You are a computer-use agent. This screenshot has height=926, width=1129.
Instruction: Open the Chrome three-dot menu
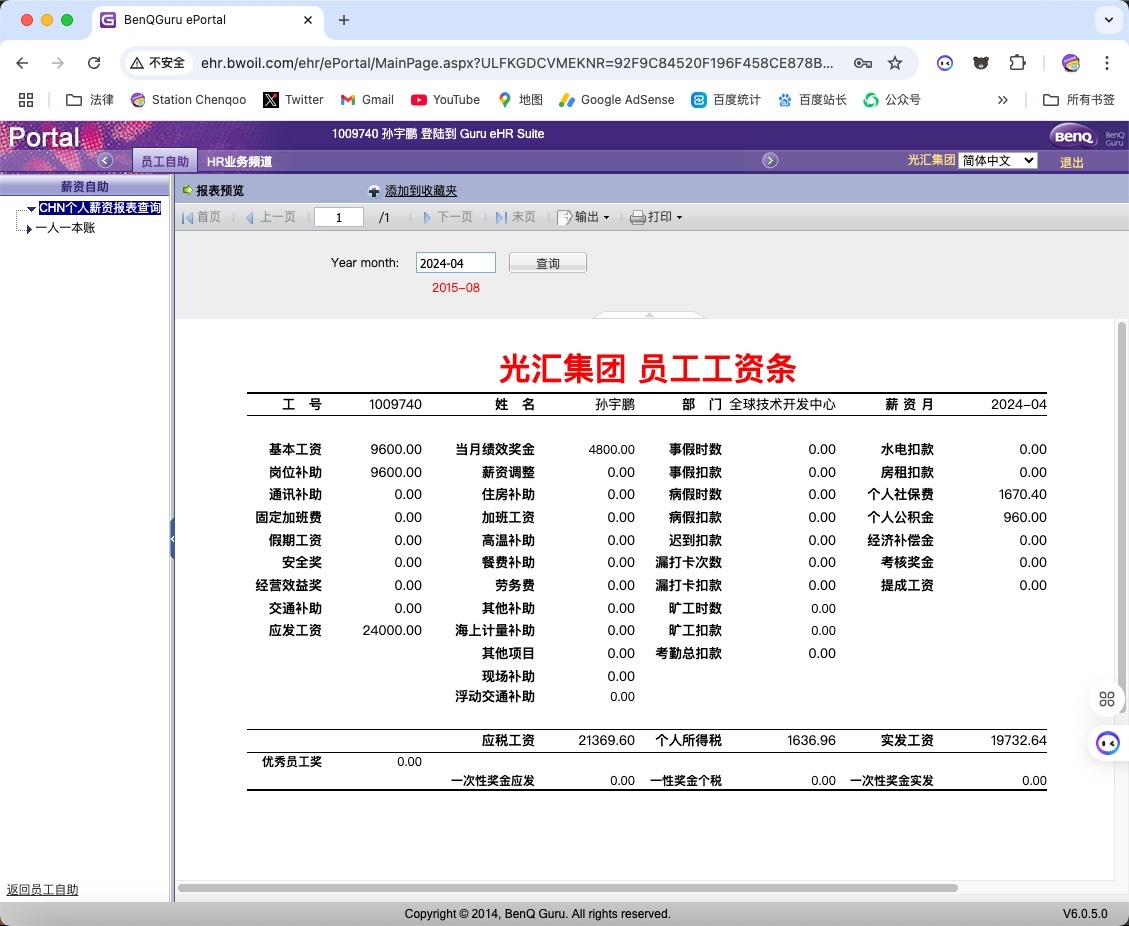[1107, 63]
